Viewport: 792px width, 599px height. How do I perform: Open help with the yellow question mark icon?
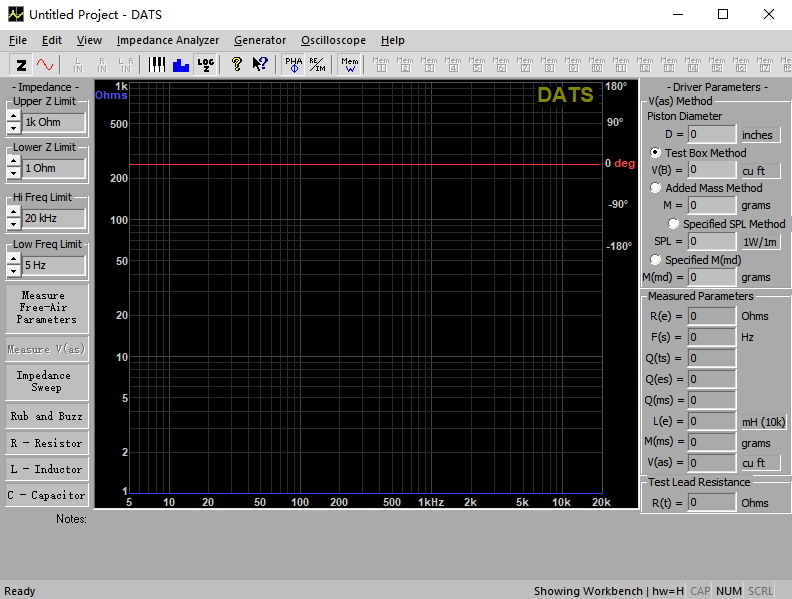(237, 65)
